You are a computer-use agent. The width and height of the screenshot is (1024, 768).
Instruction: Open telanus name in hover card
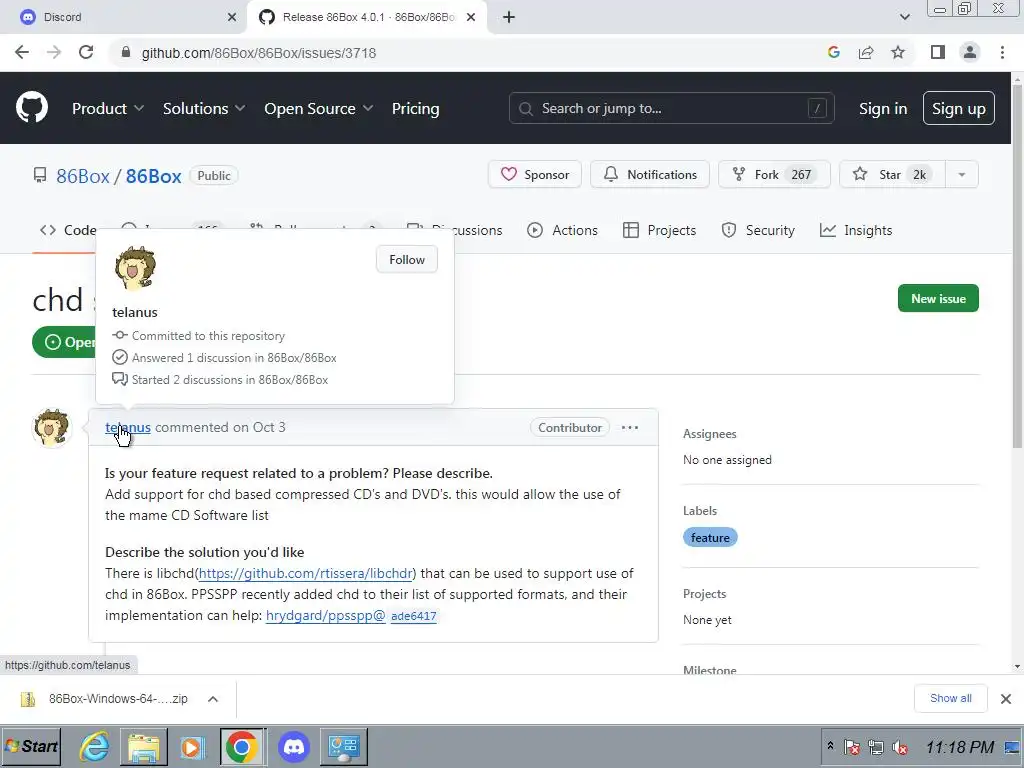pyautogui.click(x=135, y=312)
